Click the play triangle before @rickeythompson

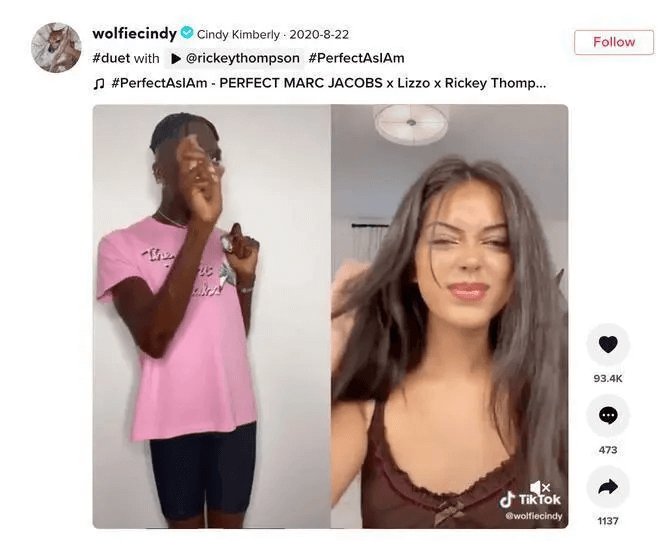176,59
